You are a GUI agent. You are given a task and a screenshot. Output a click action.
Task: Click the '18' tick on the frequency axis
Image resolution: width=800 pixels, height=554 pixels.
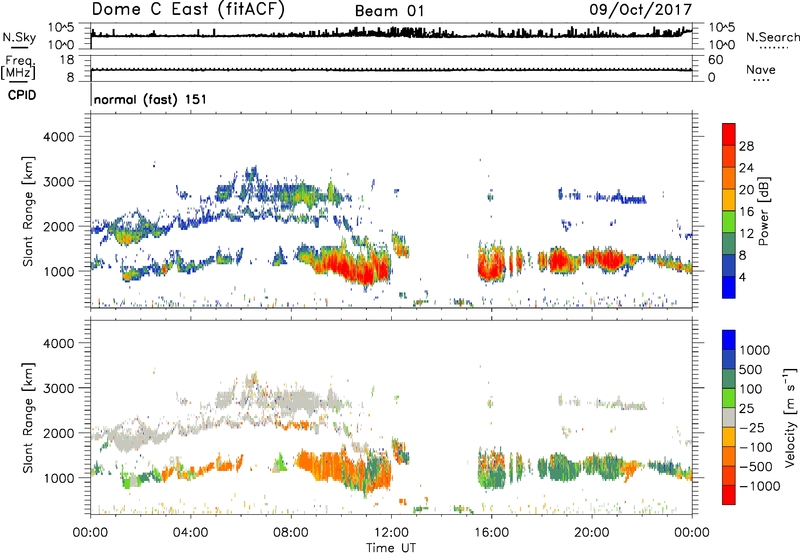pos(66,60)
